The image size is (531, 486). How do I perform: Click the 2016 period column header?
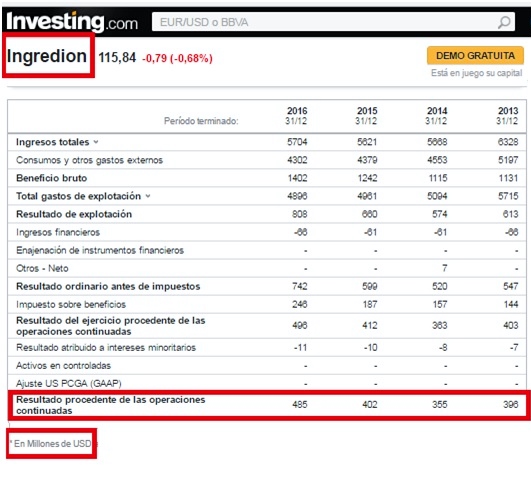click(x=296, y=116)
